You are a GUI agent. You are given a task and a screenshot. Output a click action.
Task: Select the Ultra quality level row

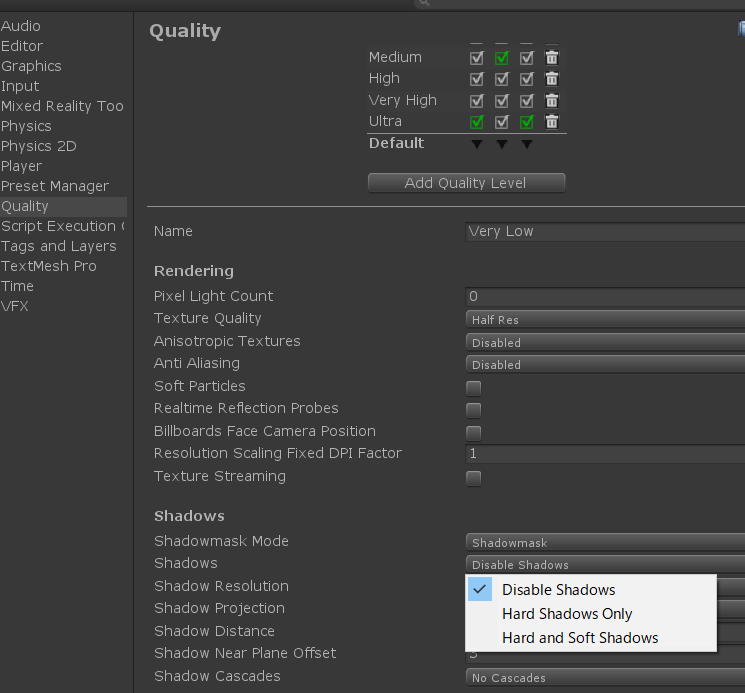tap(385, 121)
